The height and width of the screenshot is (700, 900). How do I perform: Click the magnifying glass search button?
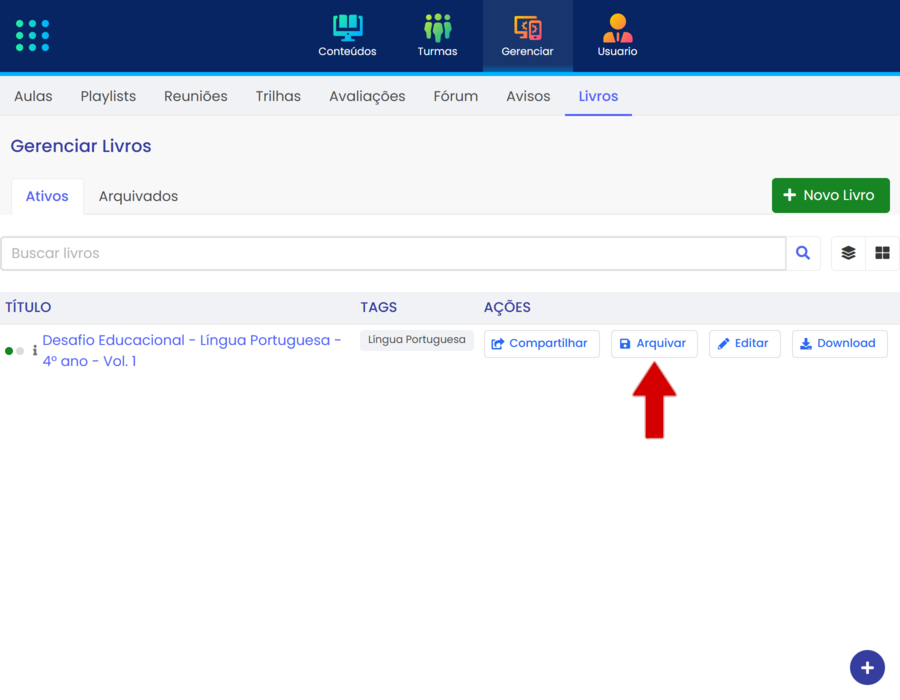pyautogui.click(x=803, y=254)
